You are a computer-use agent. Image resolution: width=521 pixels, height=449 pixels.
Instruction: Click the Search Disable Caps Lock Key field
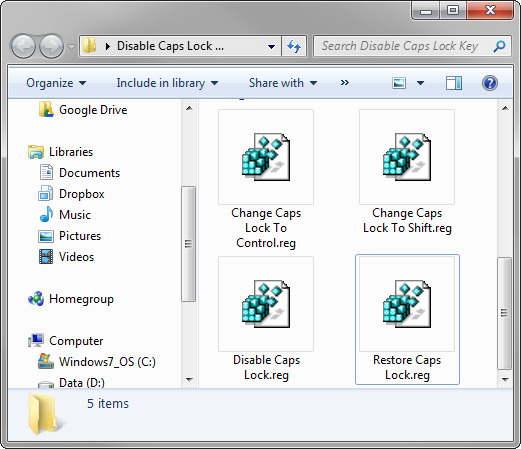point(403,46)
